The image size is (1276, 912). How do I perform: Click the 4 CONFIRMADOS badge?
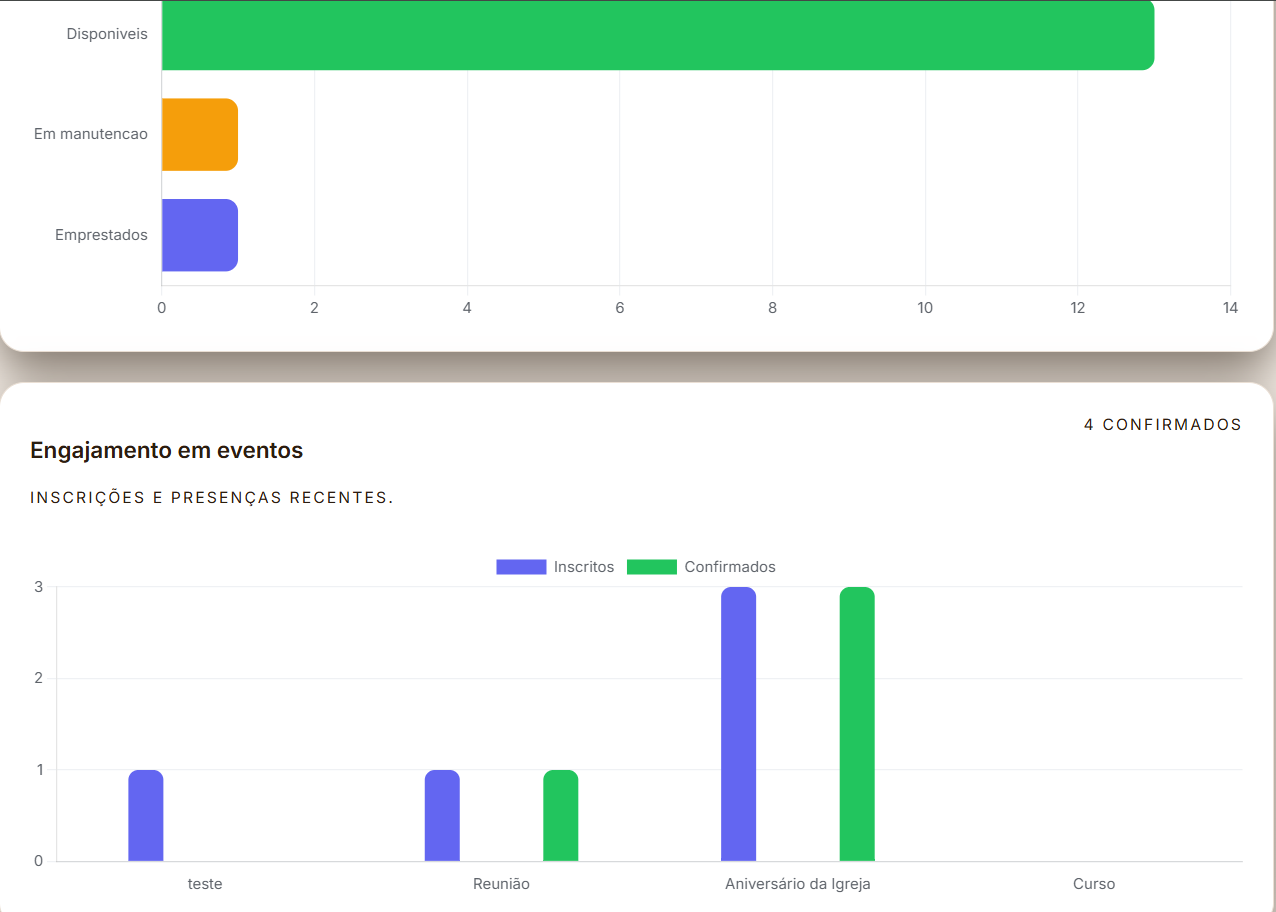[1162, 424]
